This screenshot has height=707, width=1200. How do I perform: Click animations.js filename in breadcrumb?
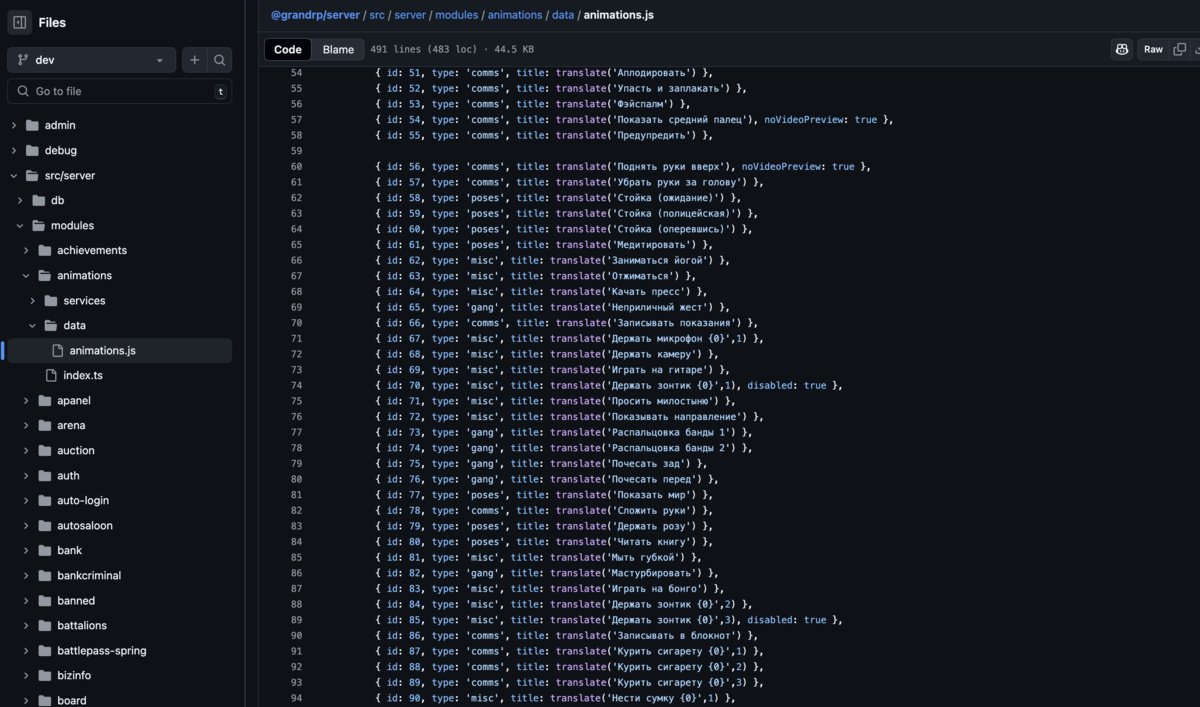tap(618, 15)
